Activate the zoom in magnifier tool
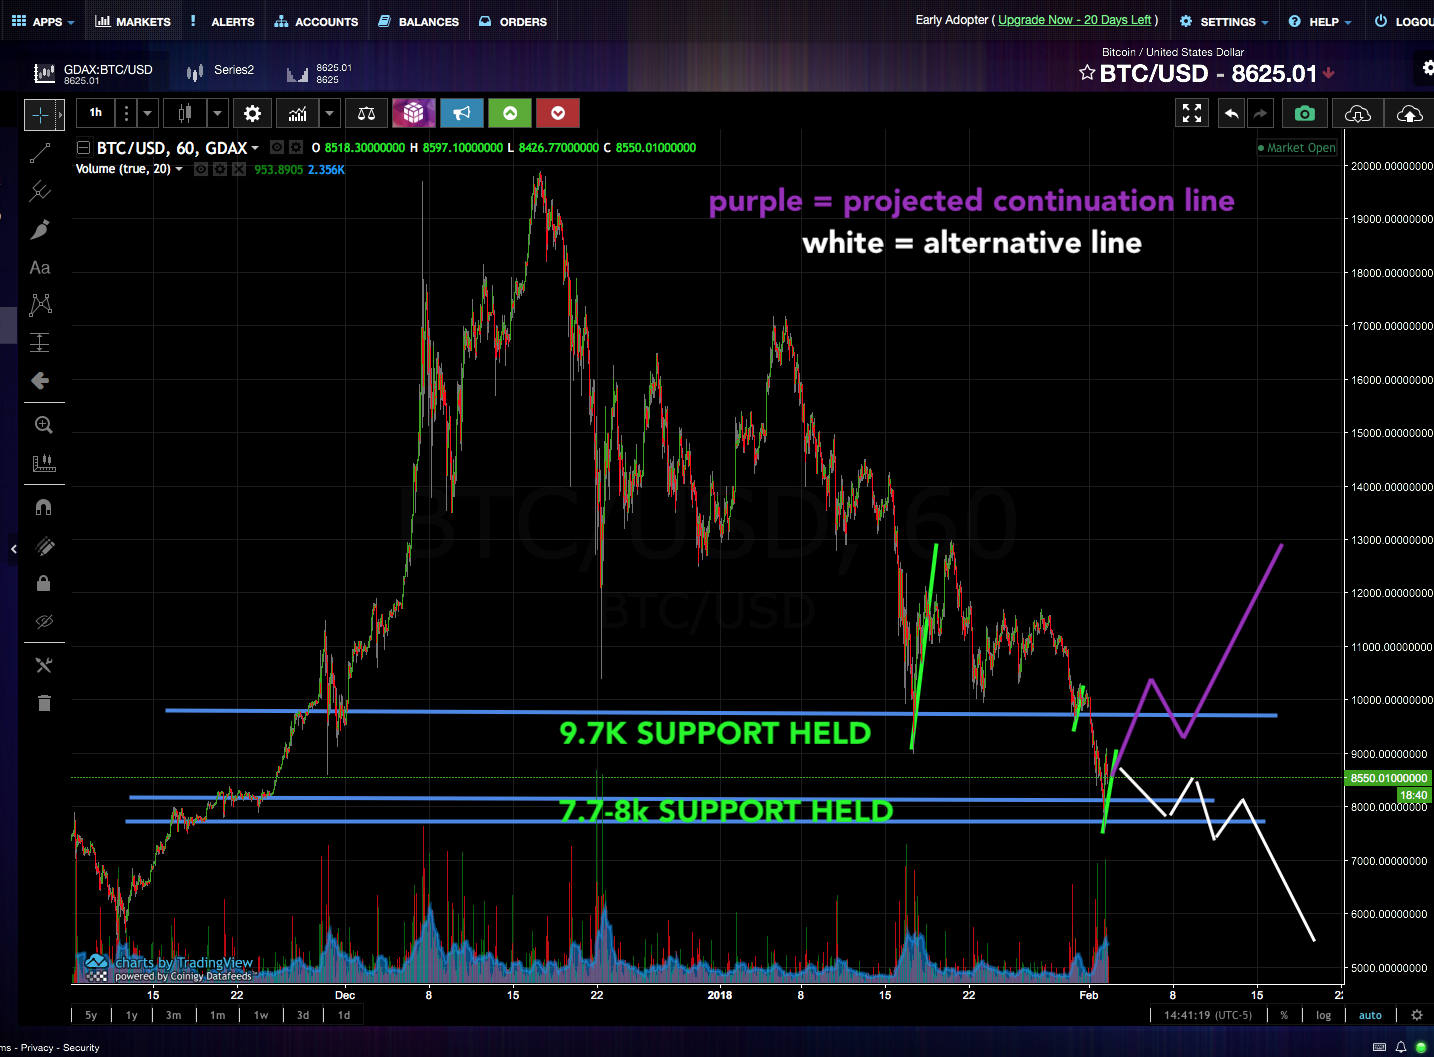Image resolution: width=1434 pixels, height=1057 pixels. point(43,425)
